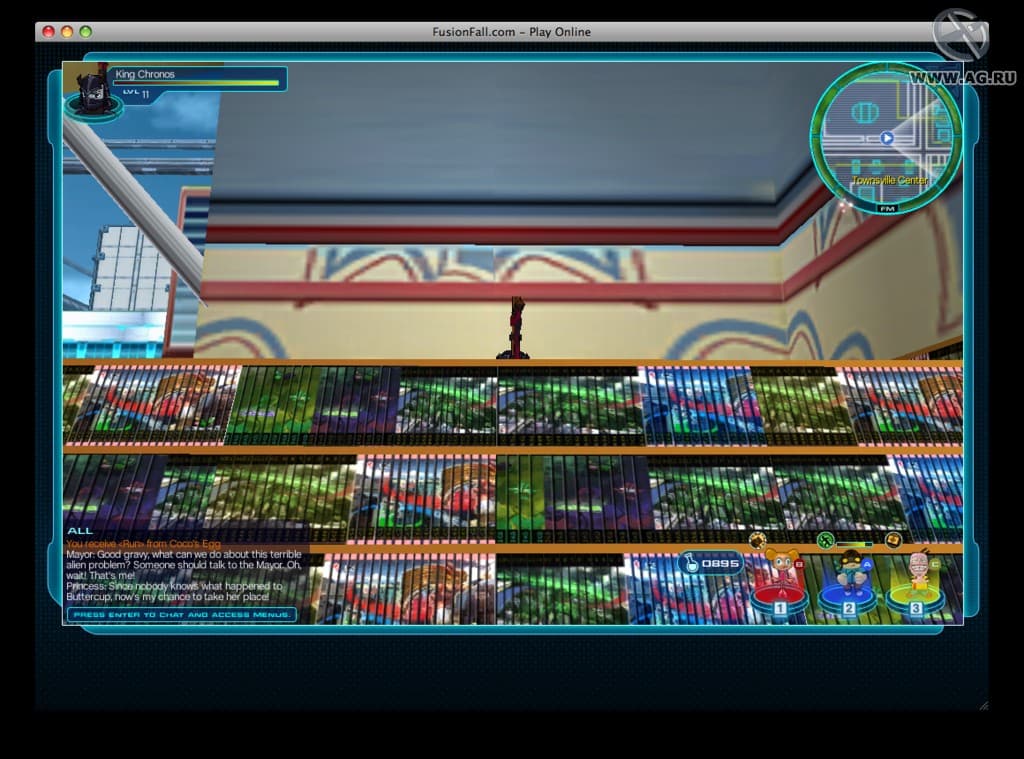Click the stamina bar beside running icon
The image size is (1024, 759).
[x=855, y=543]
